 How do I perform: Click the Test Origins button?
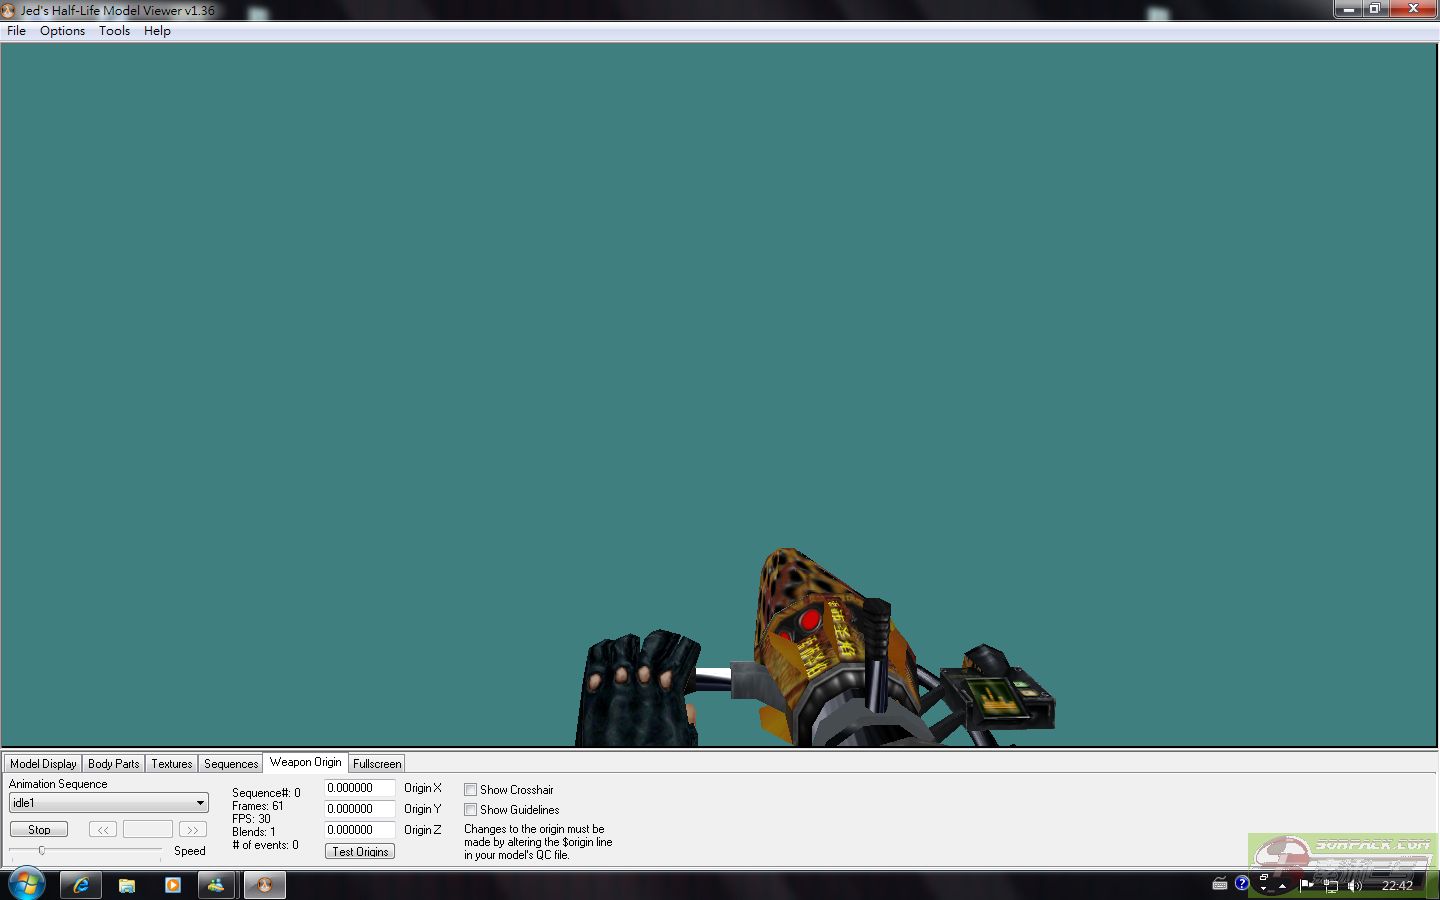tap(360, 852)
